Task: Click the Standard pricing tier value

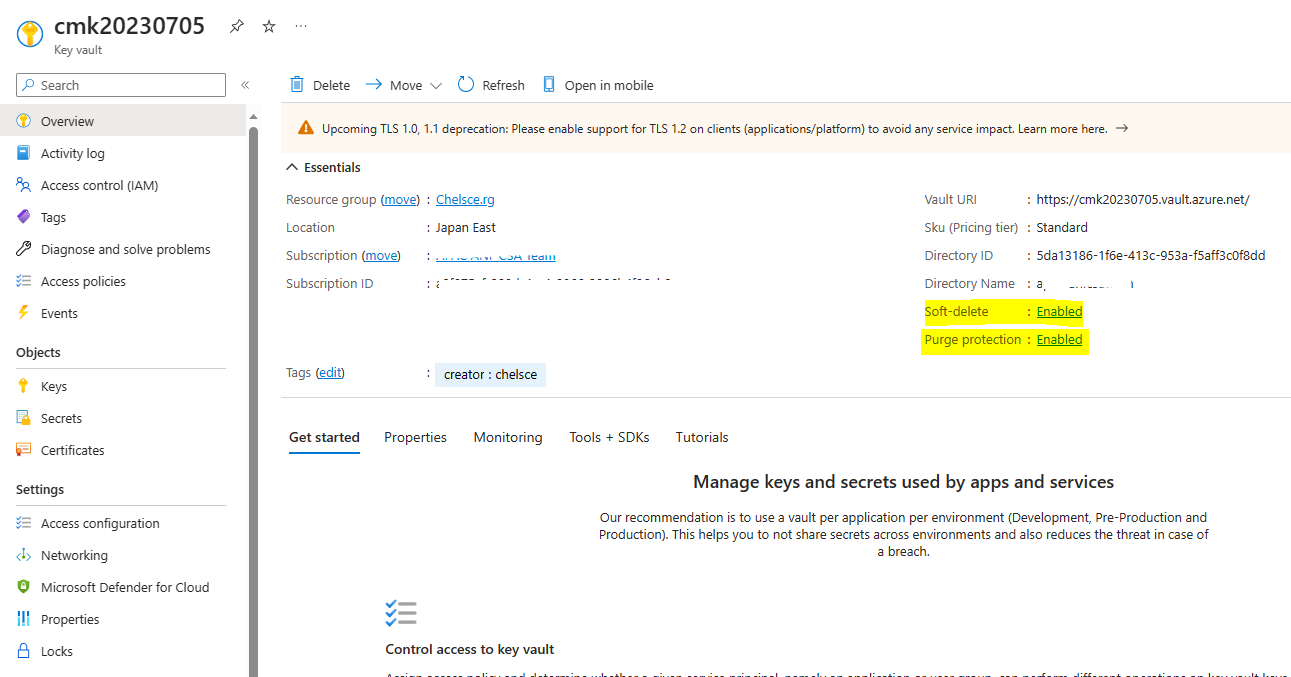Action: [1062, 227]
